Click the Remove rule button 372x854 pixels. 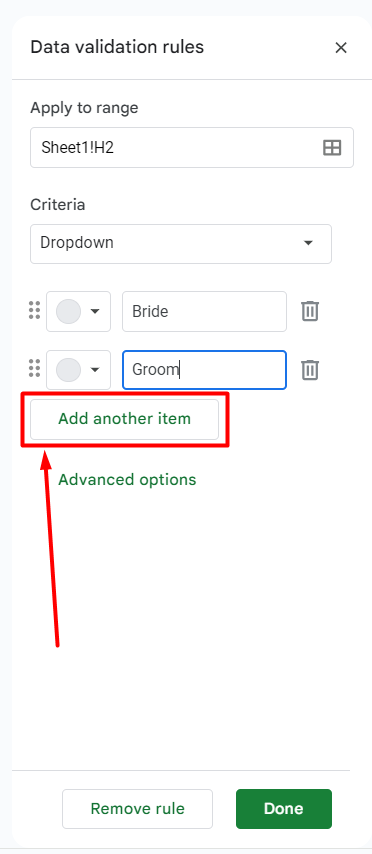[x=137, y=809]
